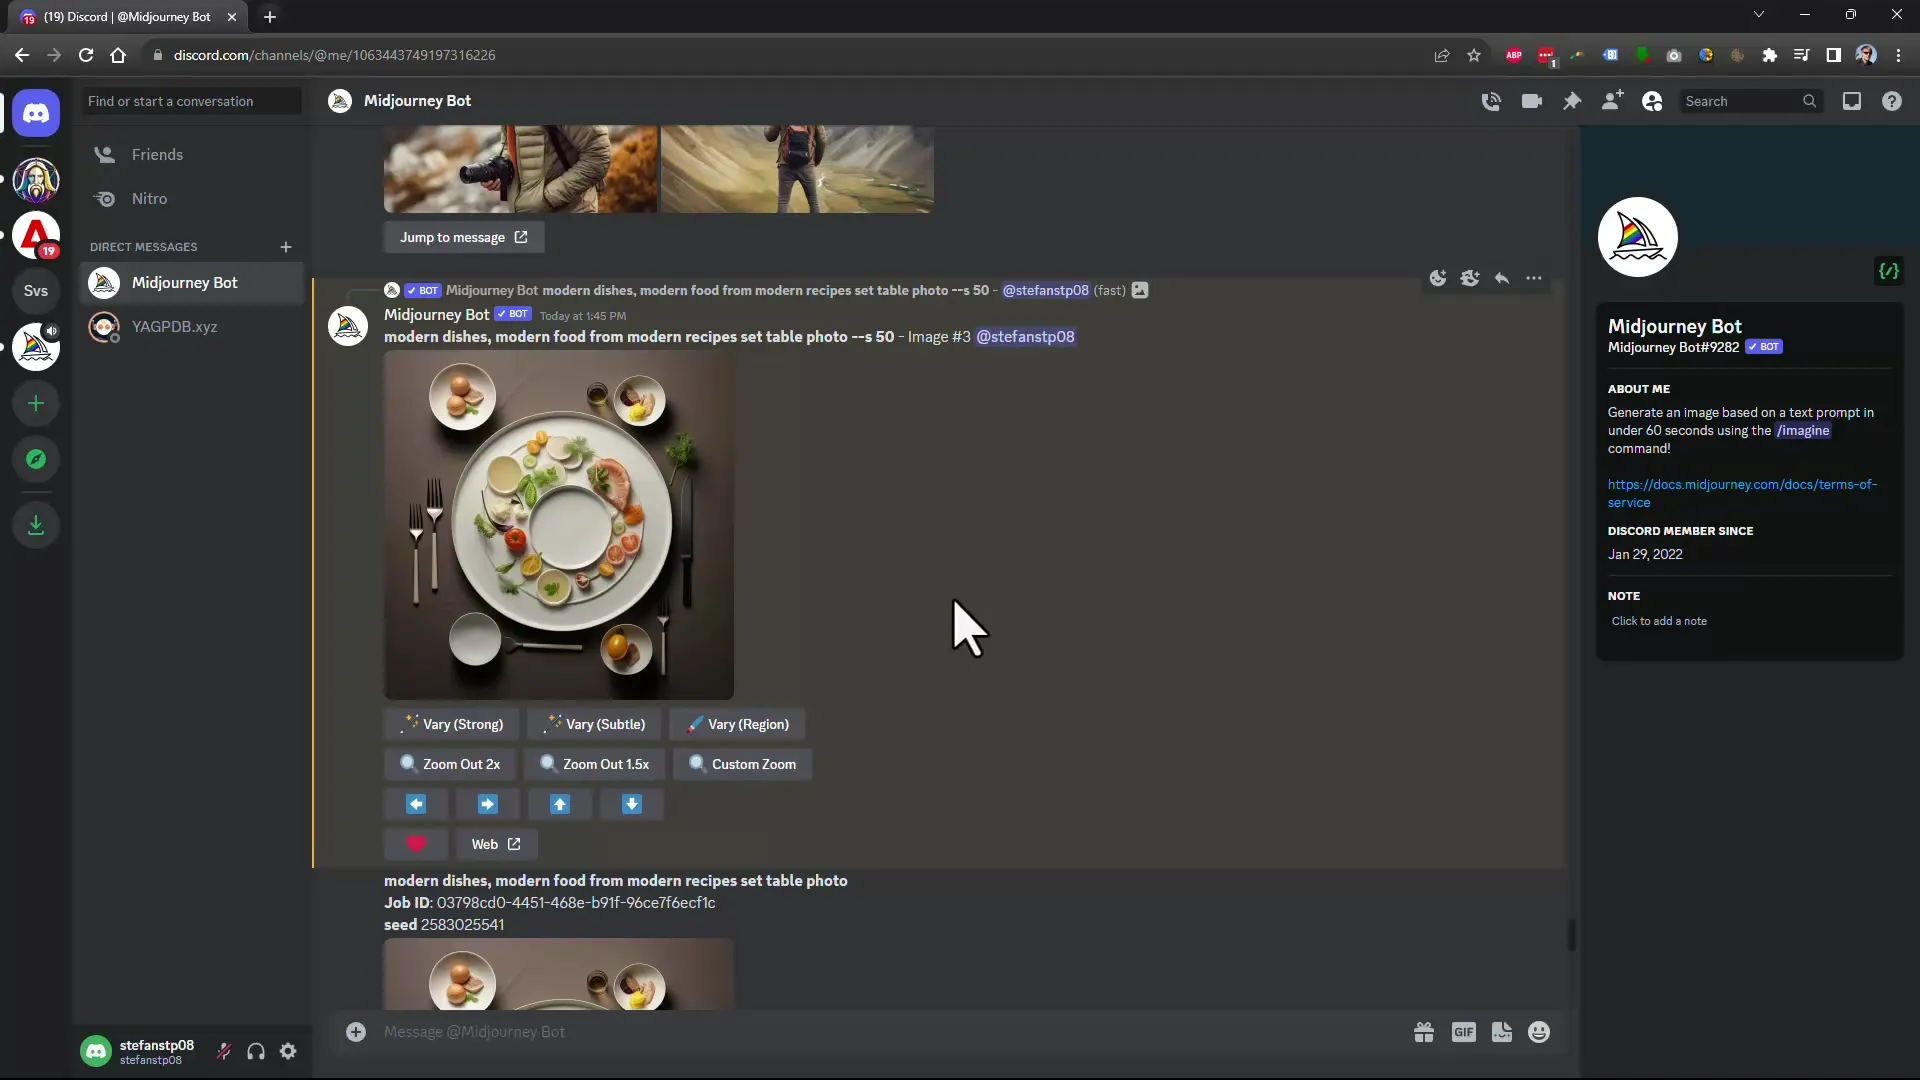Pan right with blue right arrow
This screenshot has height=1080, width=1920.
(x=488, y=804)
